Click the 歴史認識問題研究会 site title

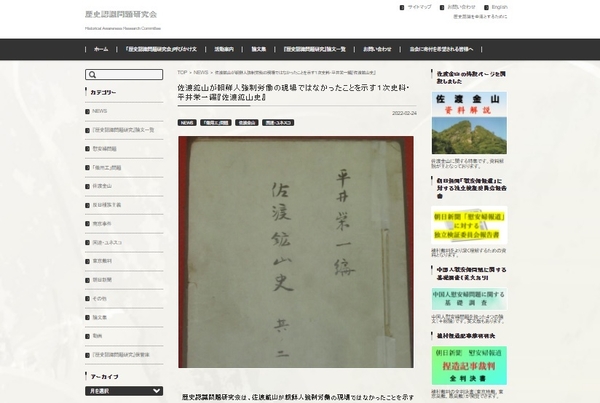121,15
